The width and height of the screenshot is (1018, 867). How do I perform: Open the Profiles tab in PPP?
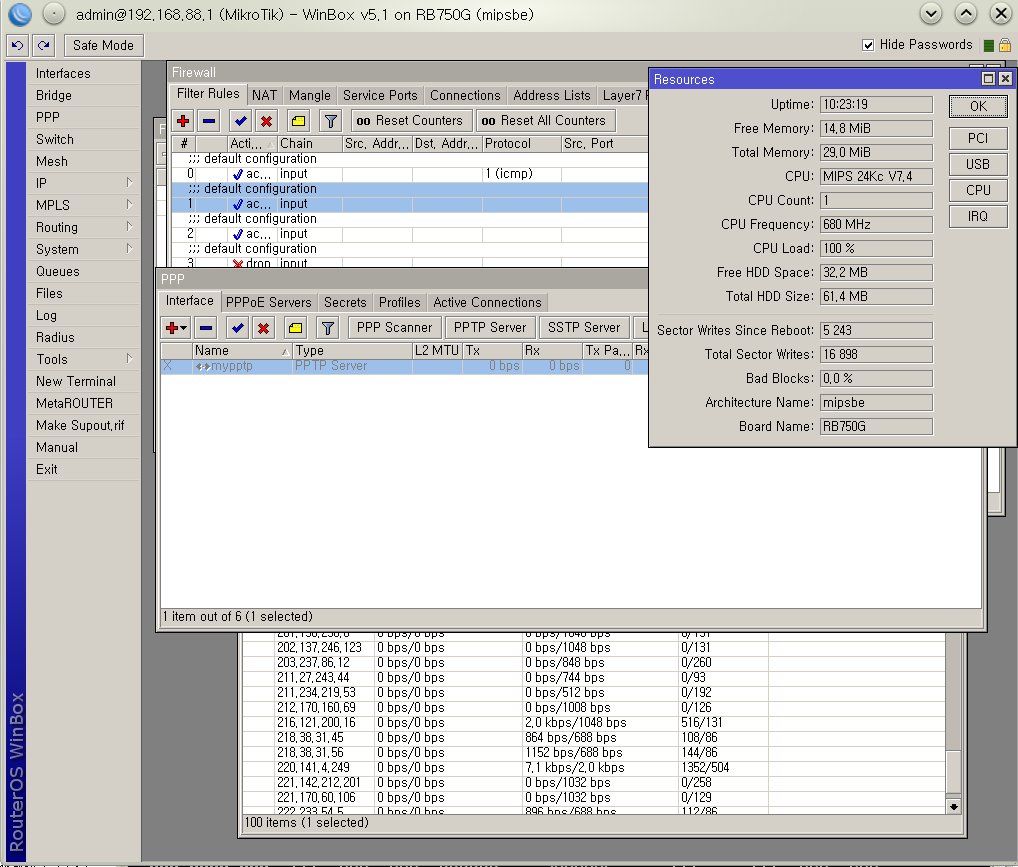[400, 303]
